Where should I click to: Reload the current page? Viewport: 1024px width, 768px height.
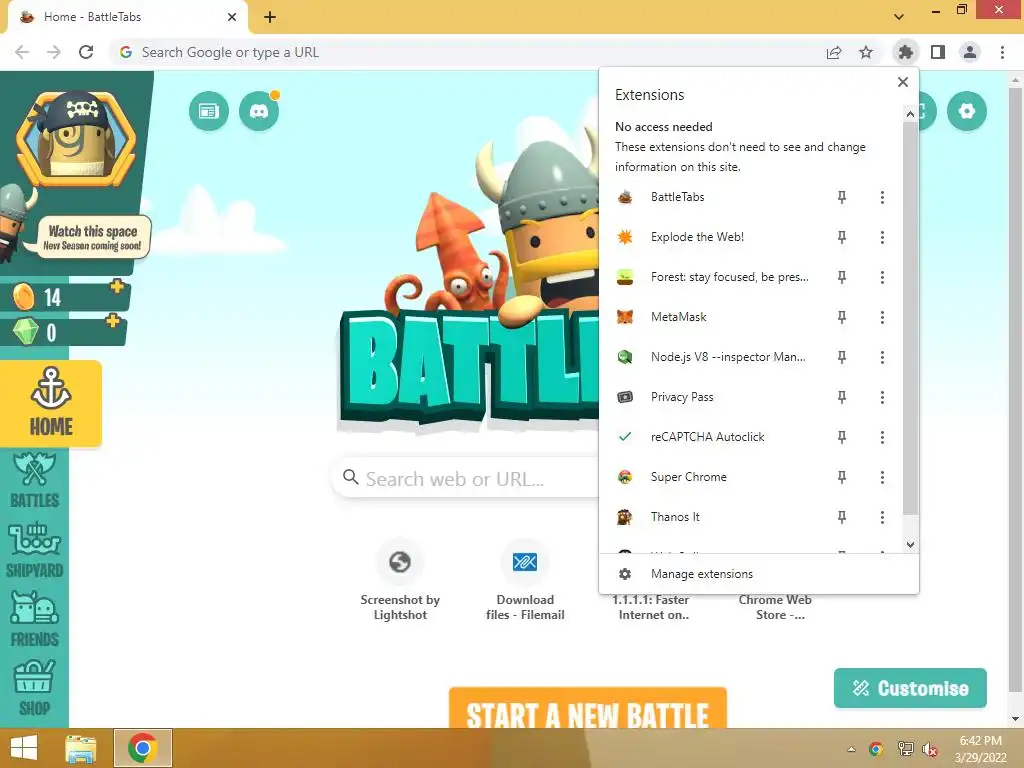(x=86, y=52)
